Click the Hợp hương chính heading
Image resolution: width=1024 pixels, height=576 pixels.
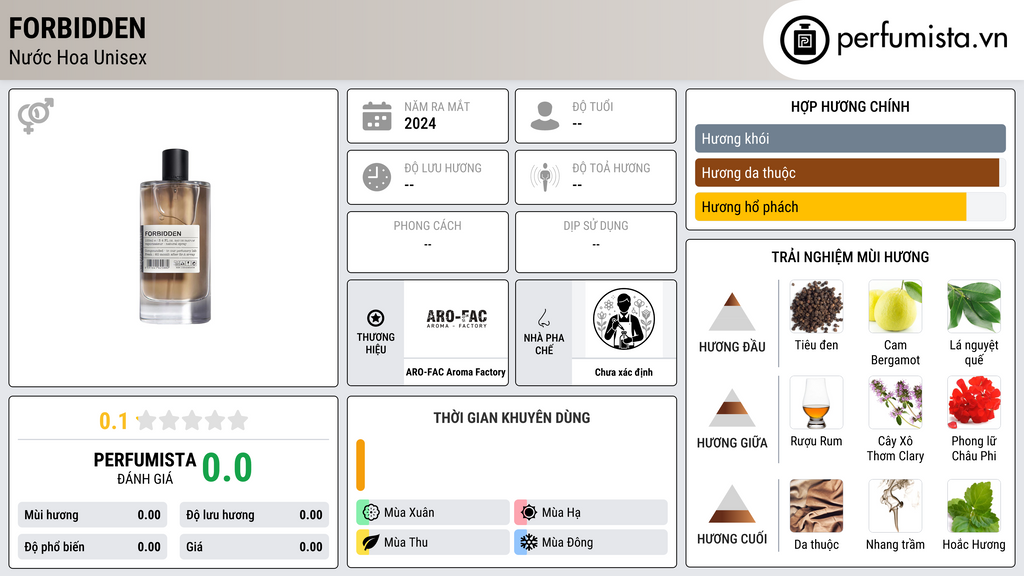tap(850, 106)
